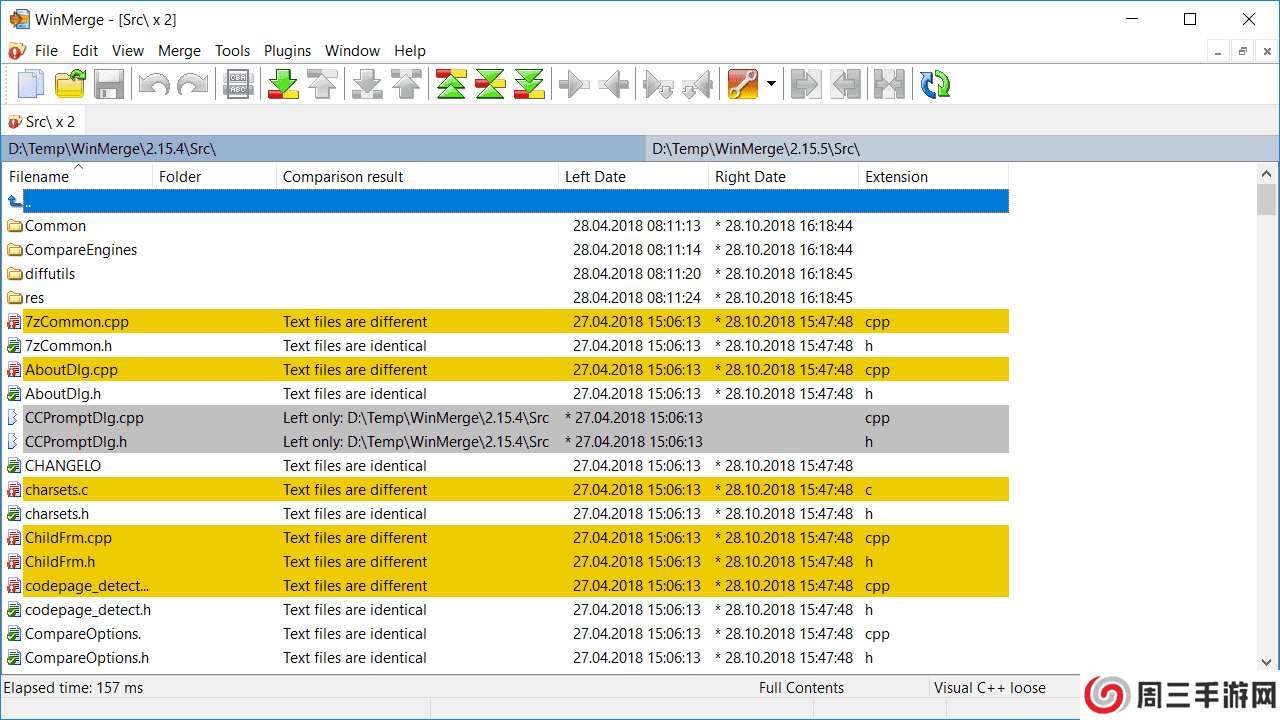The image size is (1280, 720).
Task: Open the Options wrench icon
Action: coord(742,84)
